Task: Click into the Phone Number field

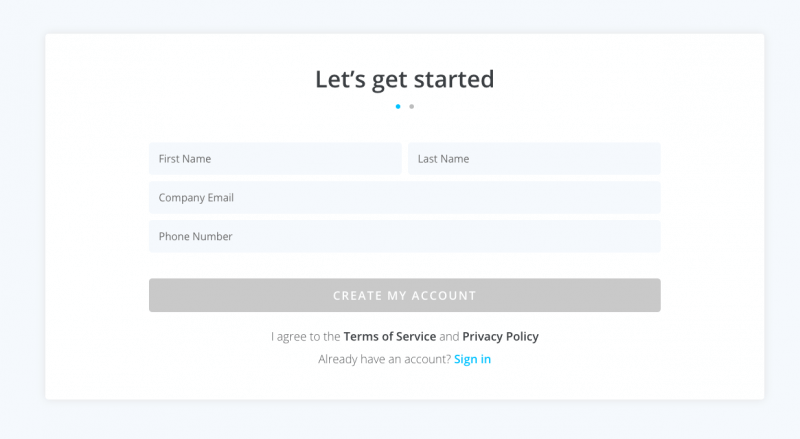Action: 404,237
